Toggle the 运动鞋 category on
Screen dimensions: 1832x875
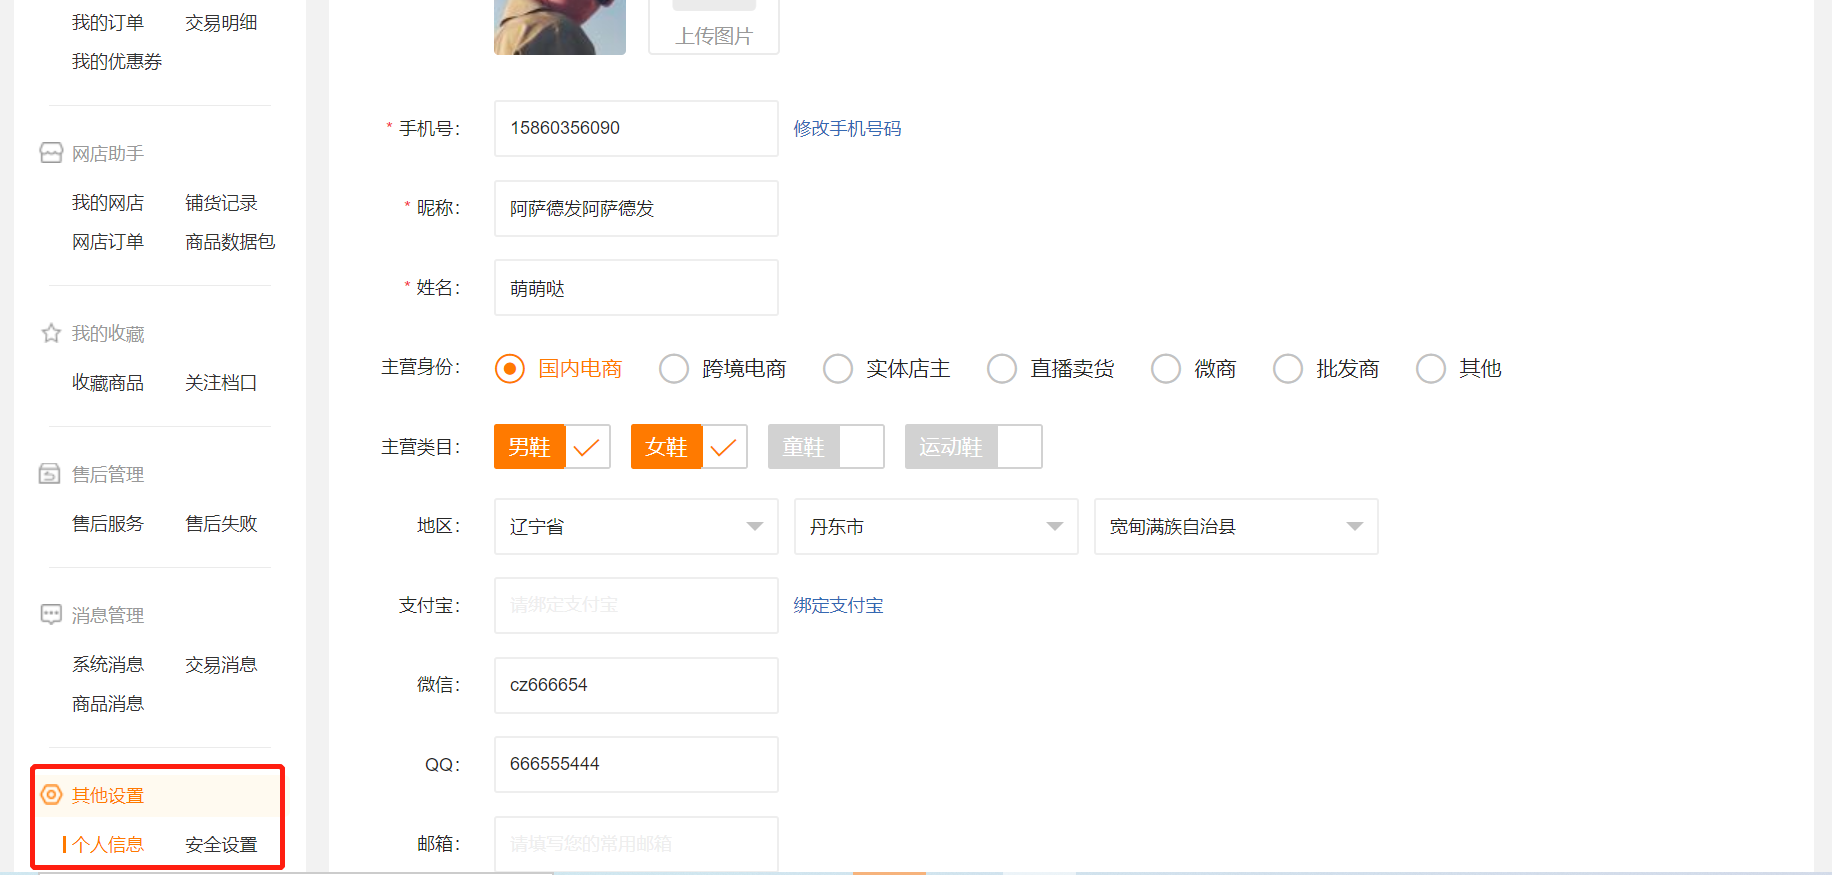[973, 447]
